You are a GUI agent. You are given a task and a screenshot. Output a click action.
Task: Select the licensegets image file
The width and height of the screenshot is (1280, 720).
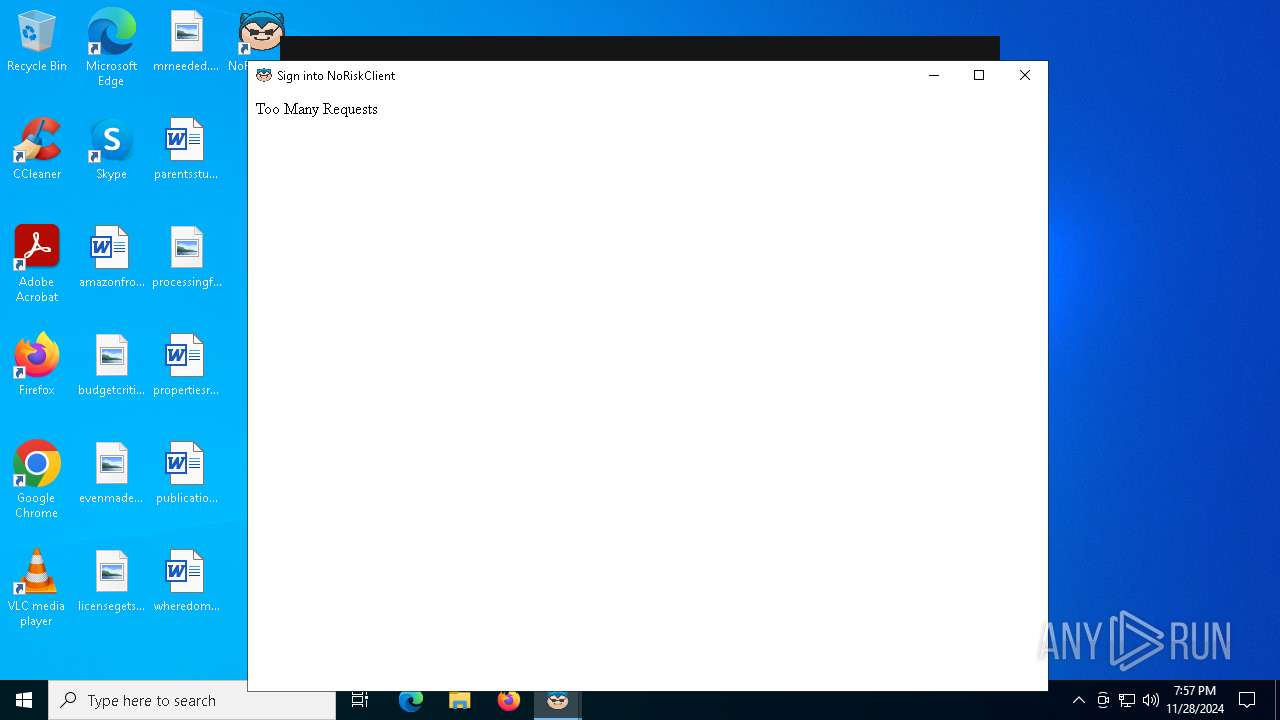111,582
